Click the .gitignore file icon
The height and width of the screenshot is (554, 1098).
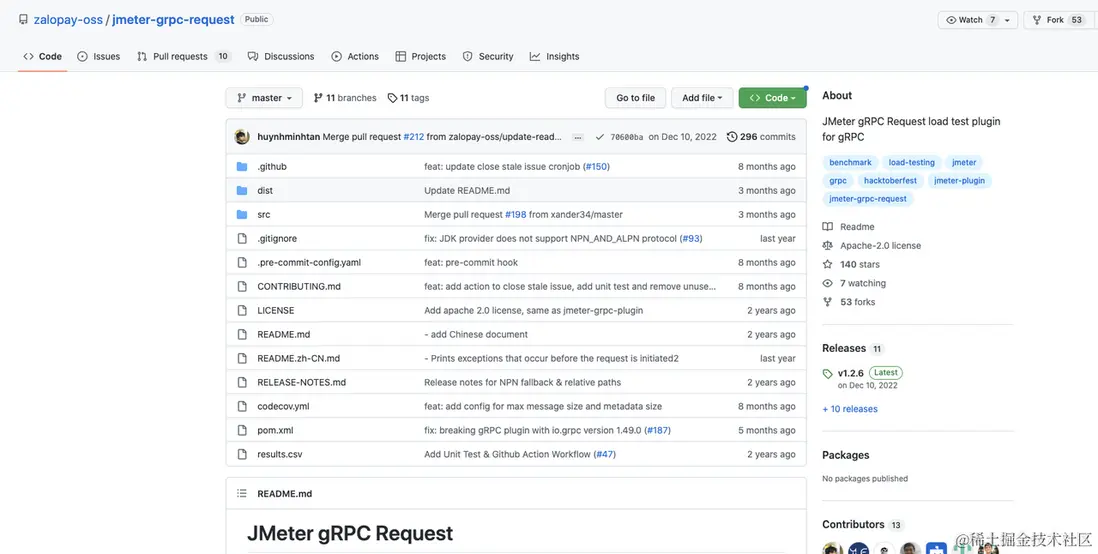242,239
